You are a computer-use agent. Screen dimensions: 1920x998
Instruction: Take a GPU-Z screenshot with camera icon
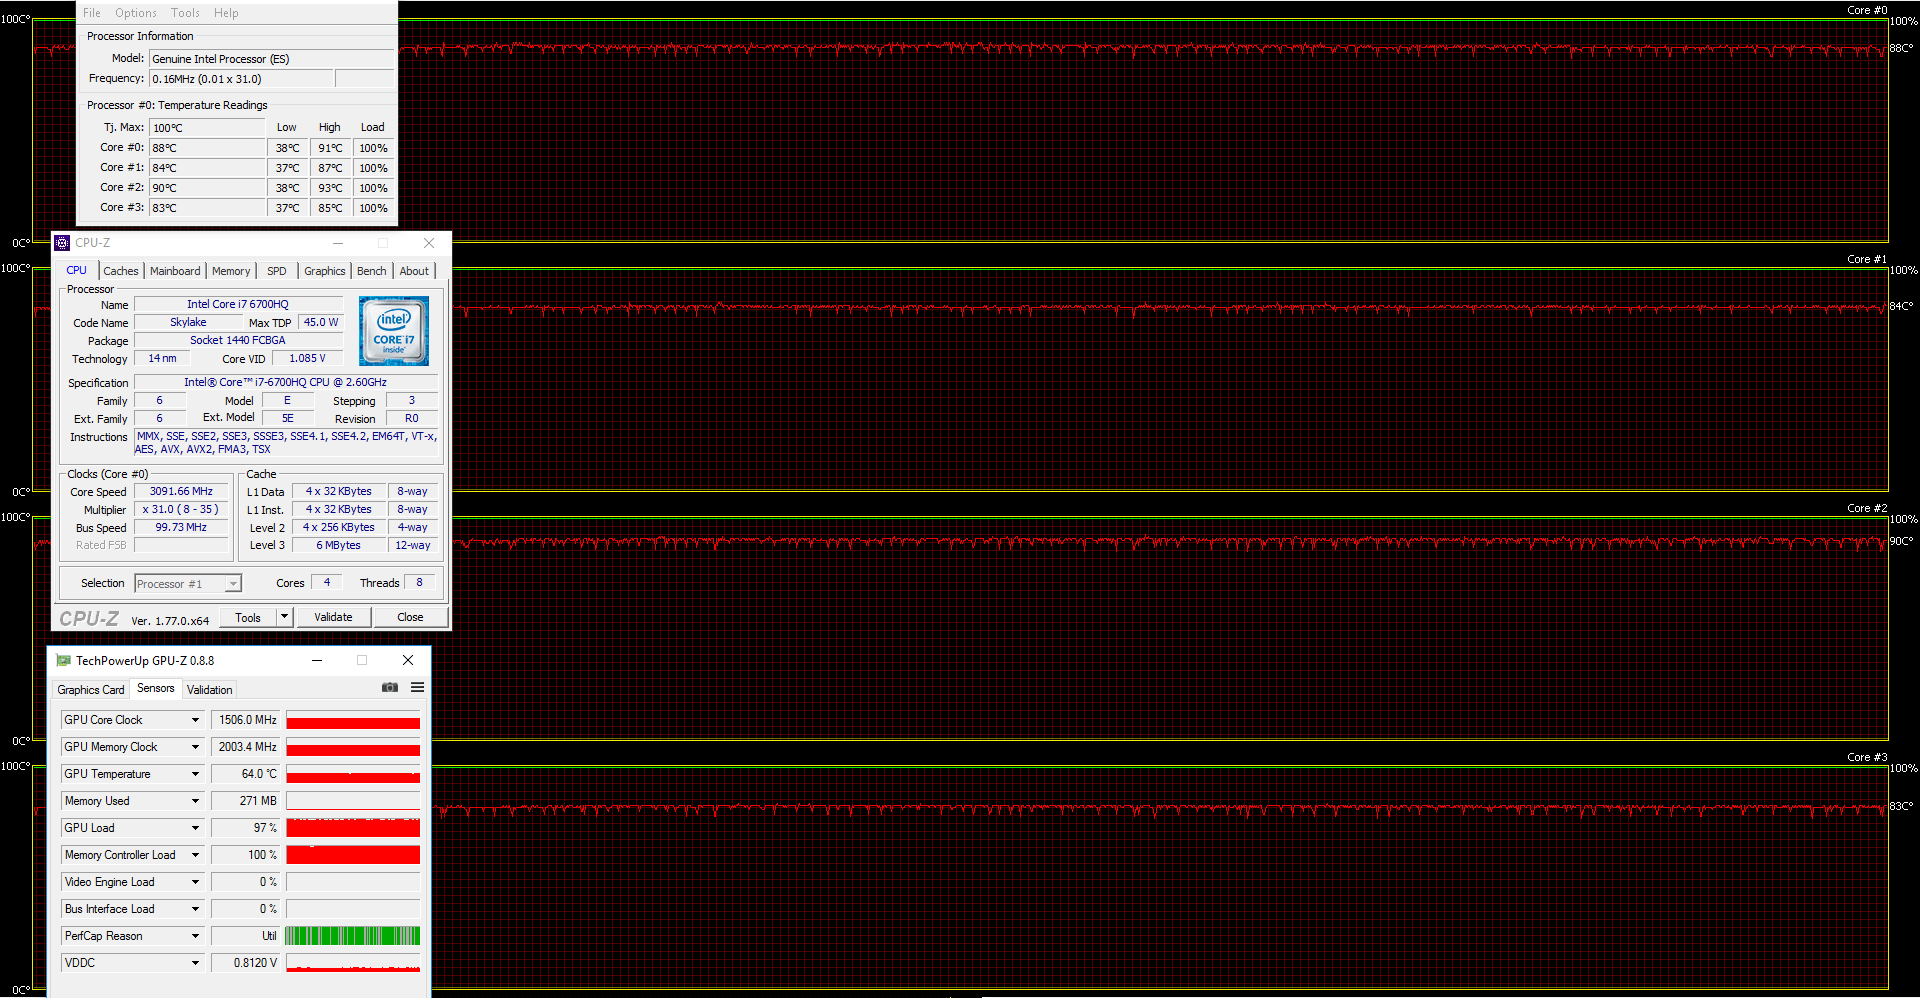click(390, 688)
